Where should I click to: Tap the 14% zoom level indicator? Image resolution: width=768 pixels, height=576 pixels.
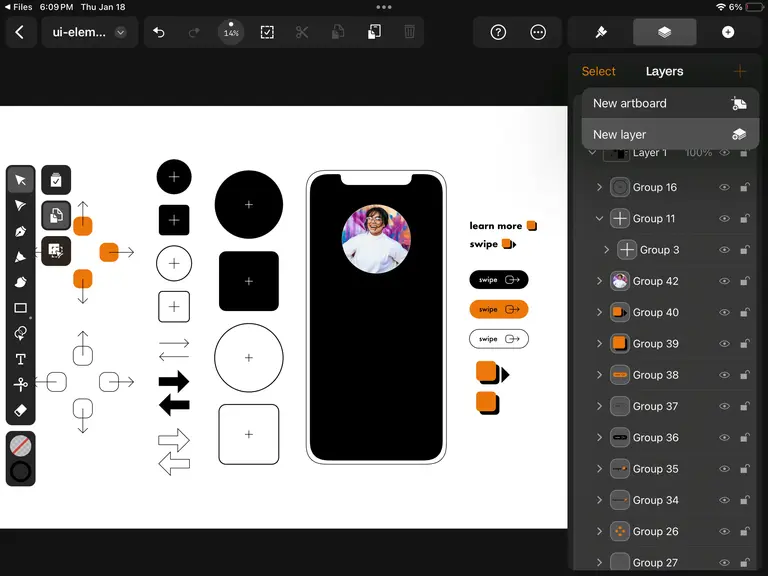(231, 32)
